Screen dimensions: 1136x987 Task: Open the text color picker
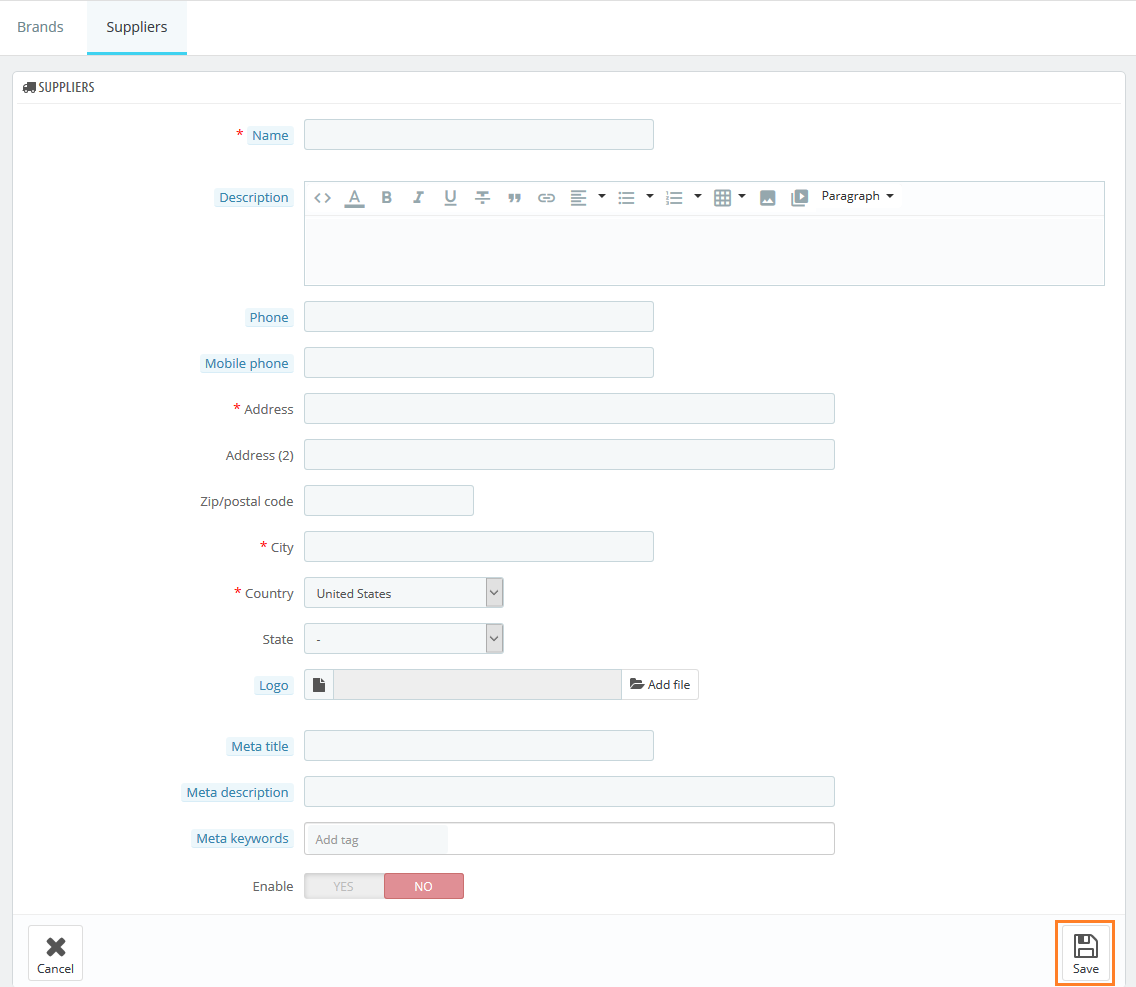tap(354, 198)
